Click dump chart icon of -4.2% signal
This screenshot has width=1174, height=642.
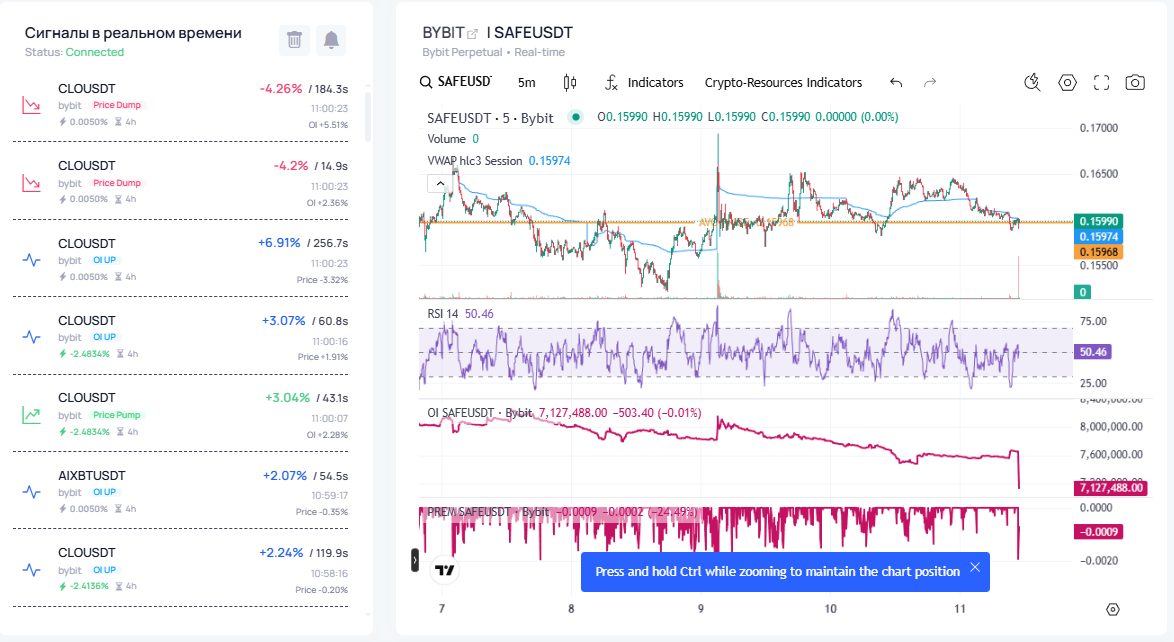[31, 183]
